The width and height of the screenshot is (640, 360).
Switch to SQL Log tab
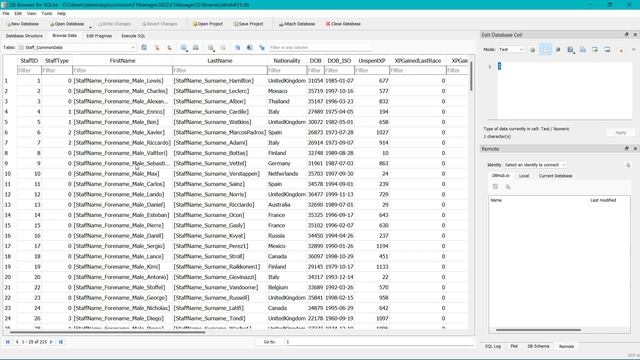[493, 346]
